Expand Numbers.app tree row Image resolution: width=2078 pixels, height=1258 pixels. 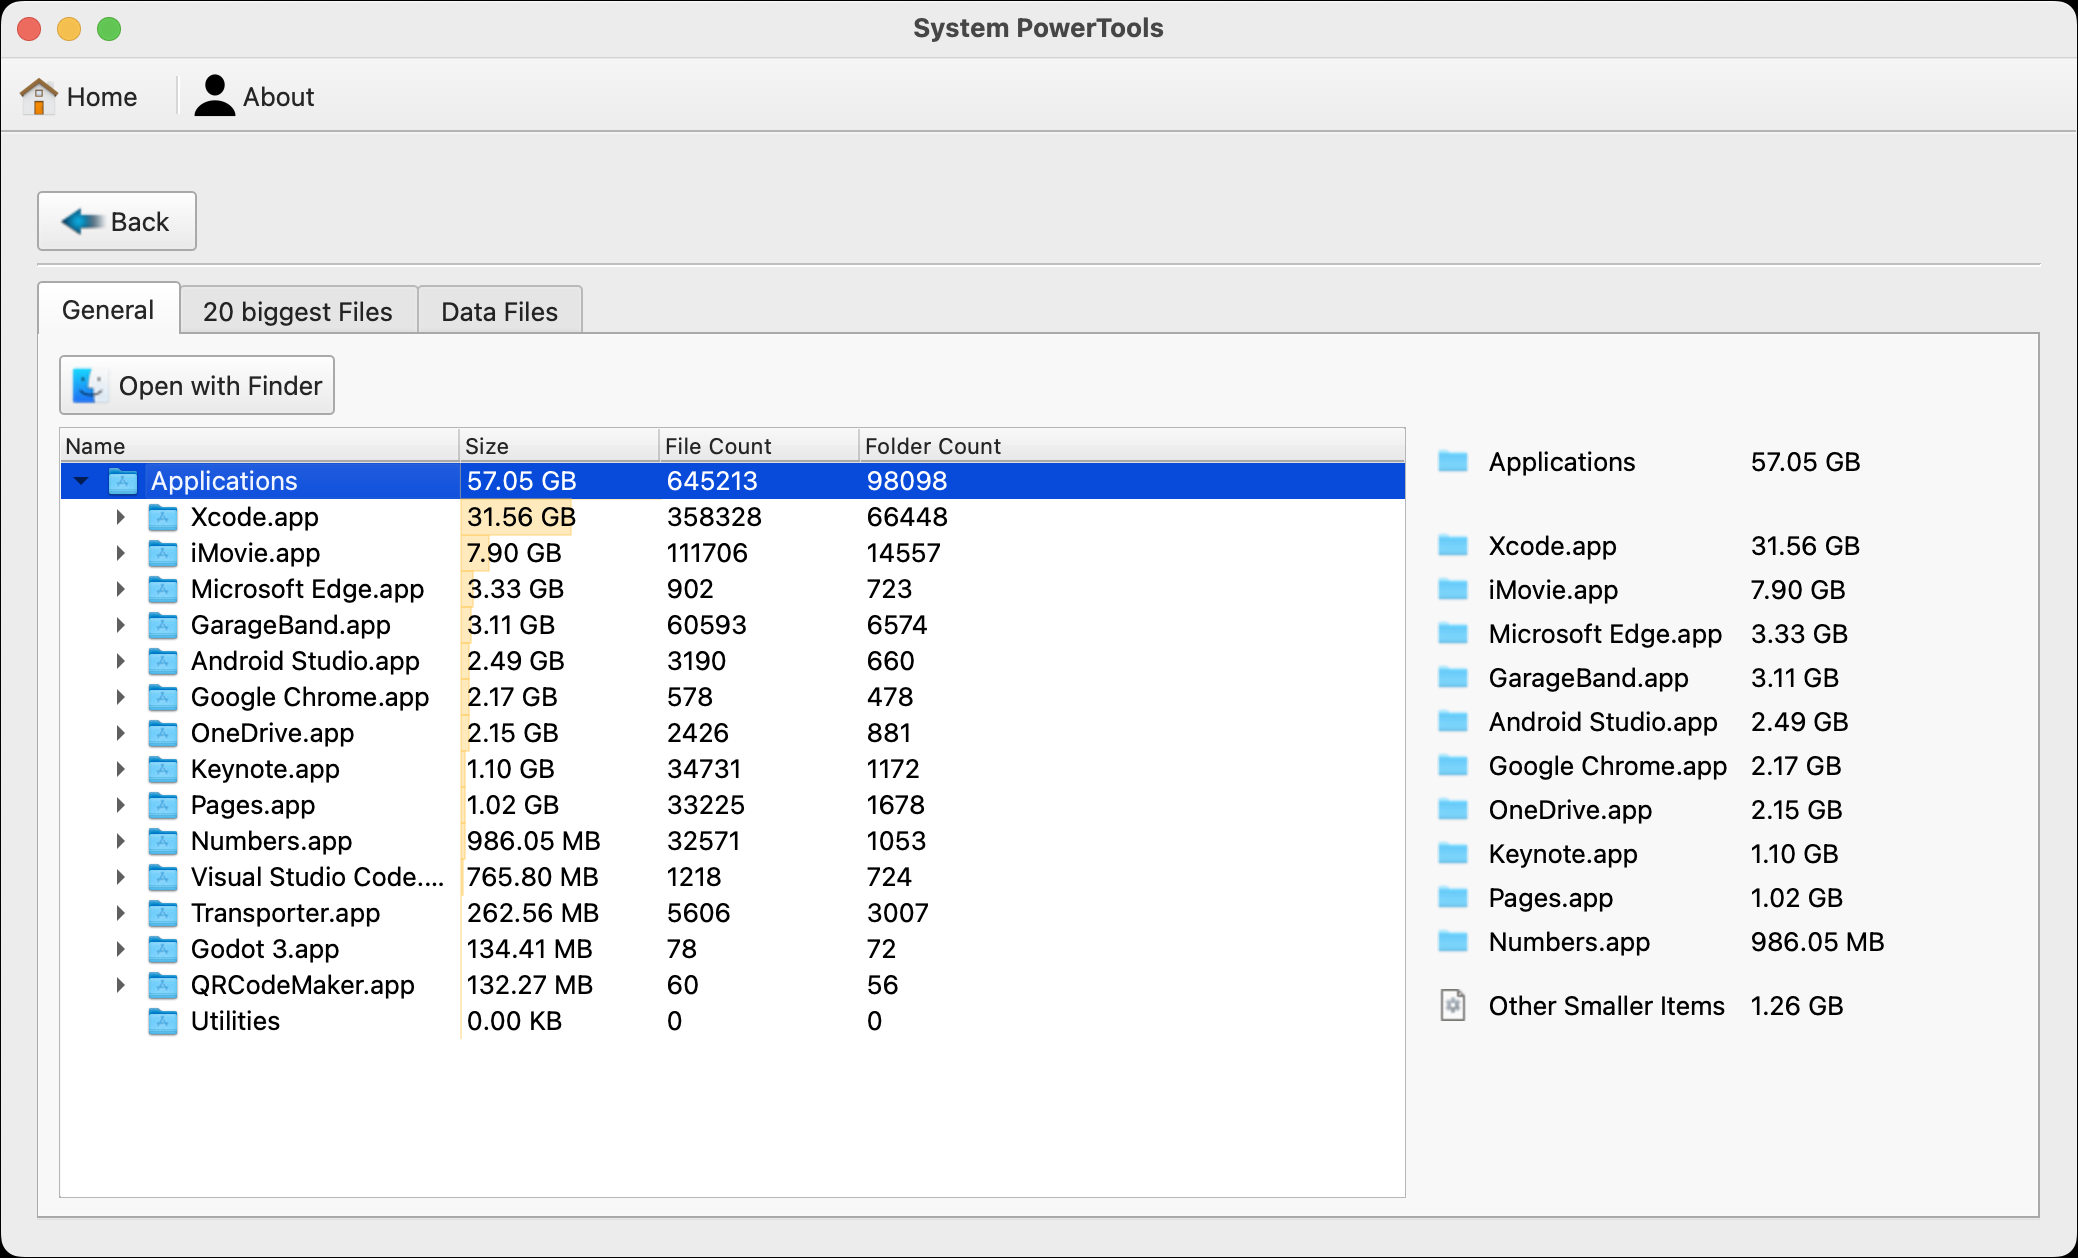(120, 841)
